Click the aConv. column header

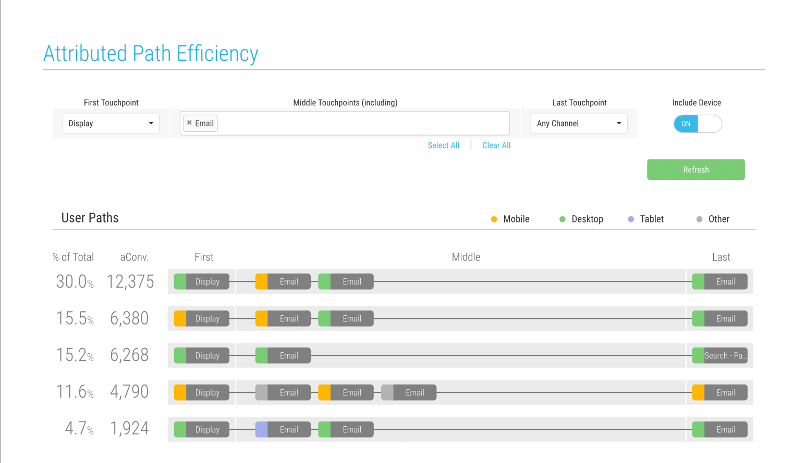[x=133, y=257]
